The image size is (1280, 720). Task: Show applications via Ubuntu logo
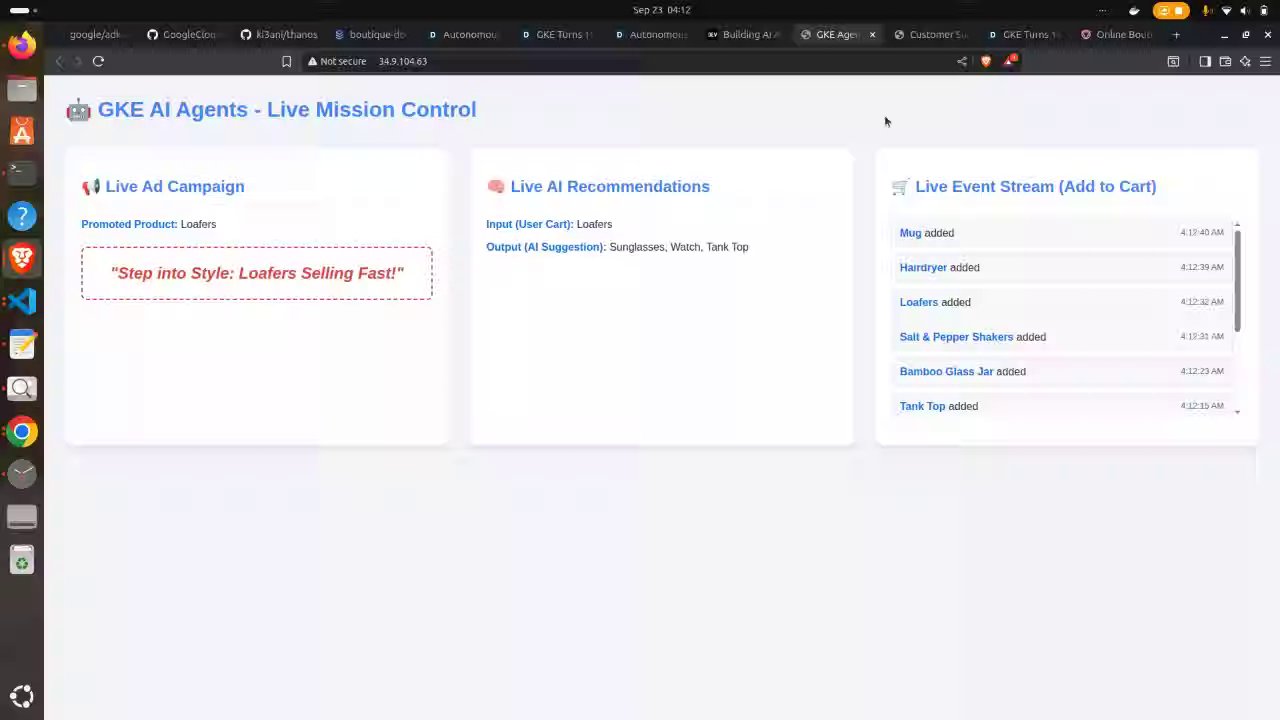(x=22, y=697)
